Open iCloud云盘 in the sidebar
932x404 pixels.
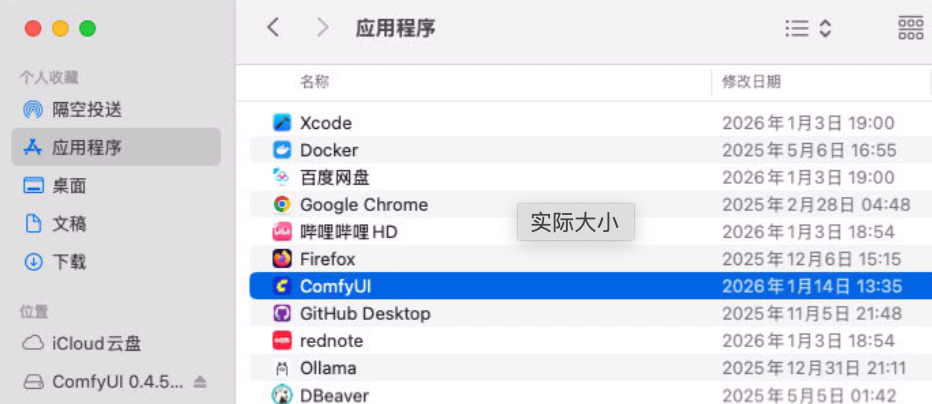(x=96, y=344)
